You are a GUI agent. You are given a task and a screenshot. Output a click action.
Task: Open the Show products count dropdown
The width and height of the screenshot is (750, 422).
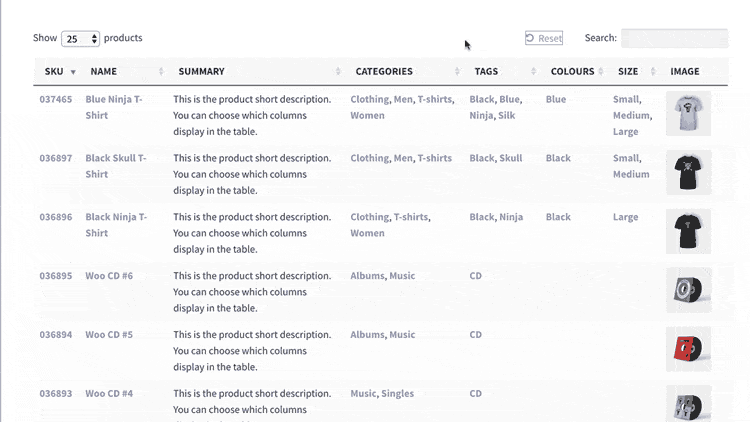point(80,38)
